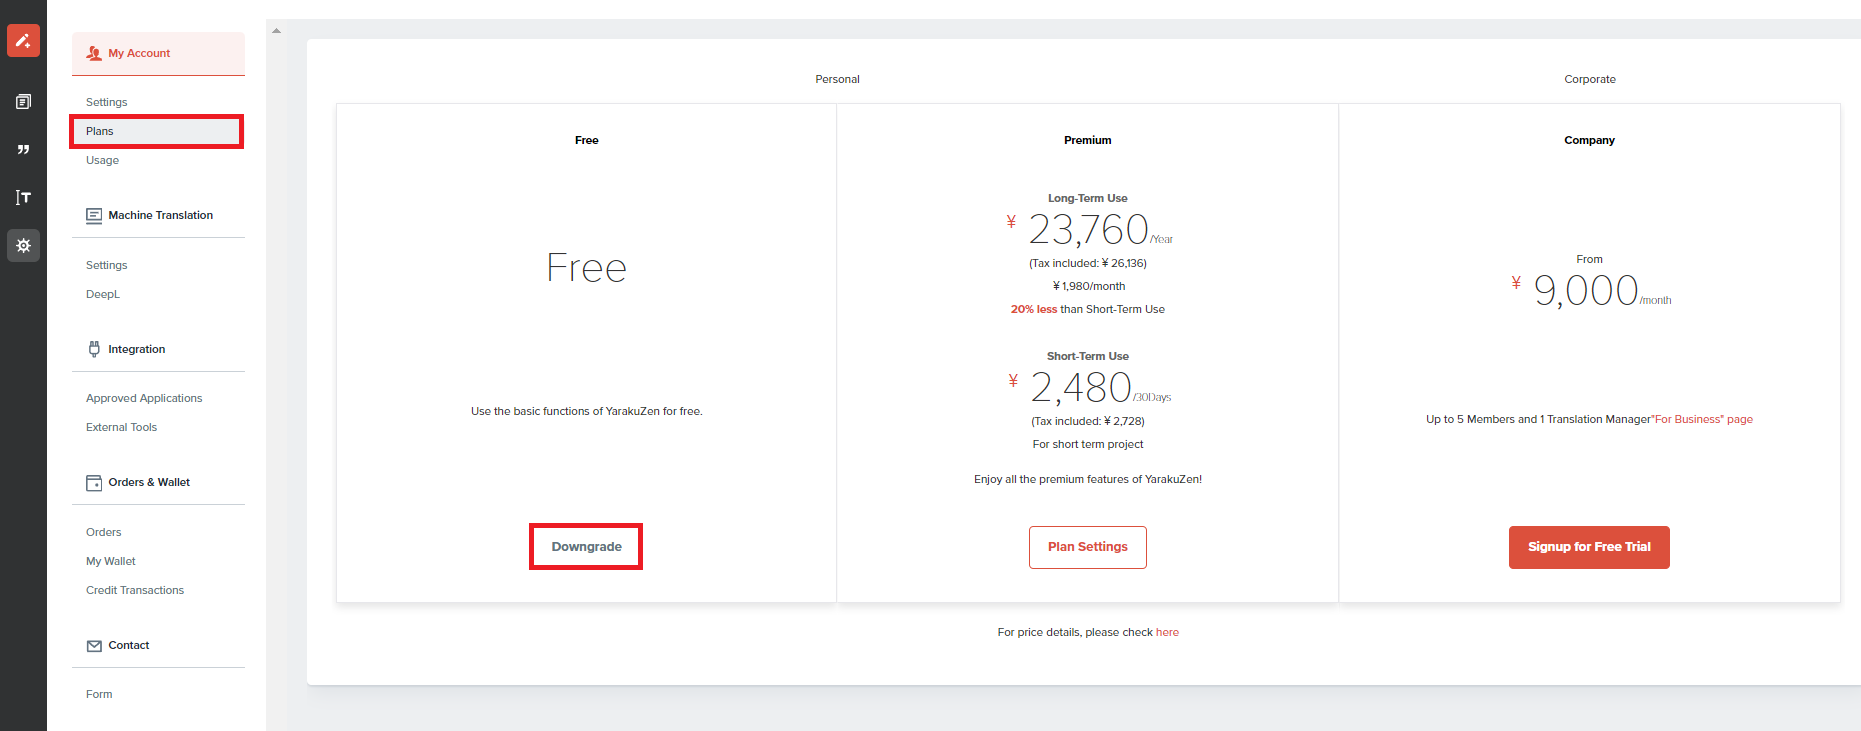Click the Personal category label
The width and height of the screenshot is (1861, 731).
pos(837,79)
